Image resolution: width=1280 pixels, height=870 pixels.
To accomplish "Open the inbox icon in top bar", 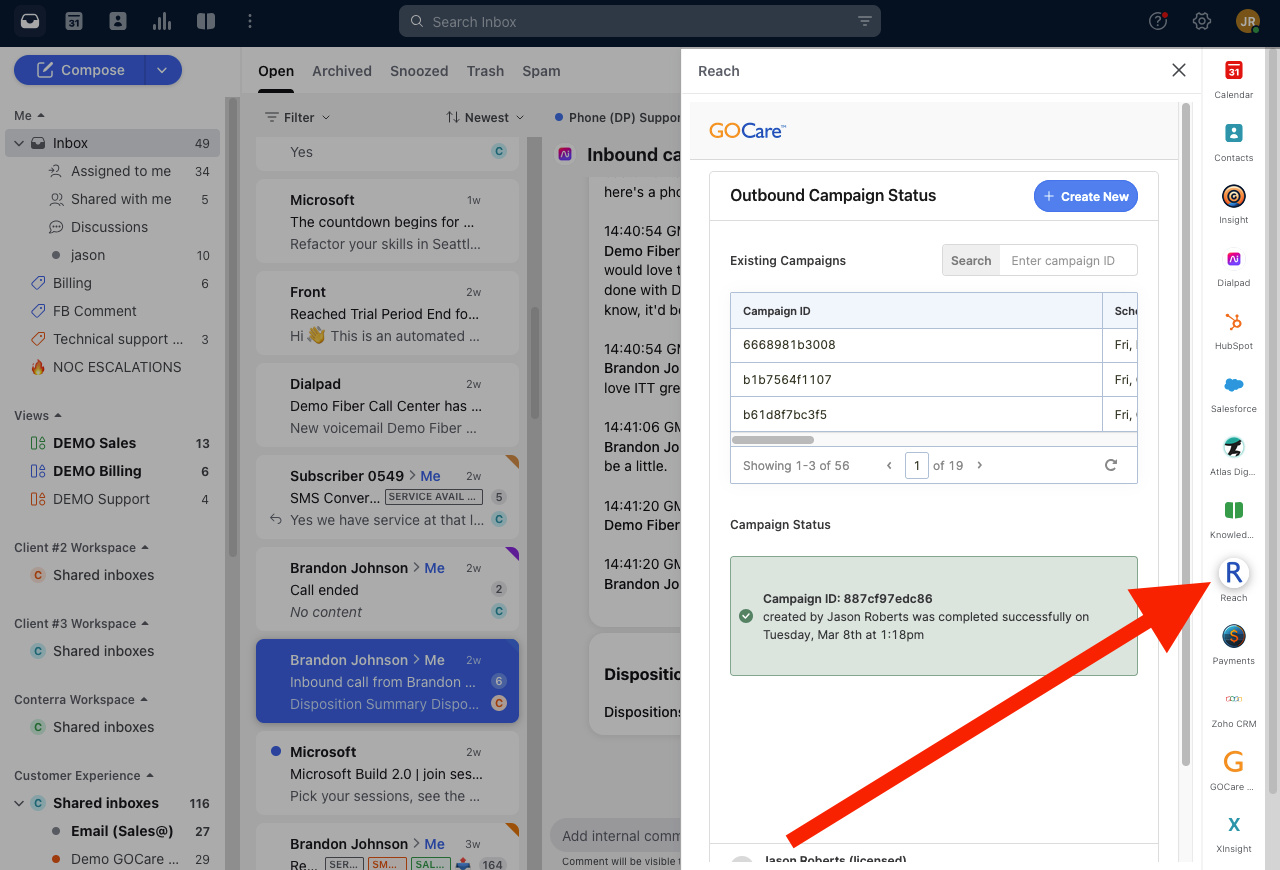I will tap(30, 21).
